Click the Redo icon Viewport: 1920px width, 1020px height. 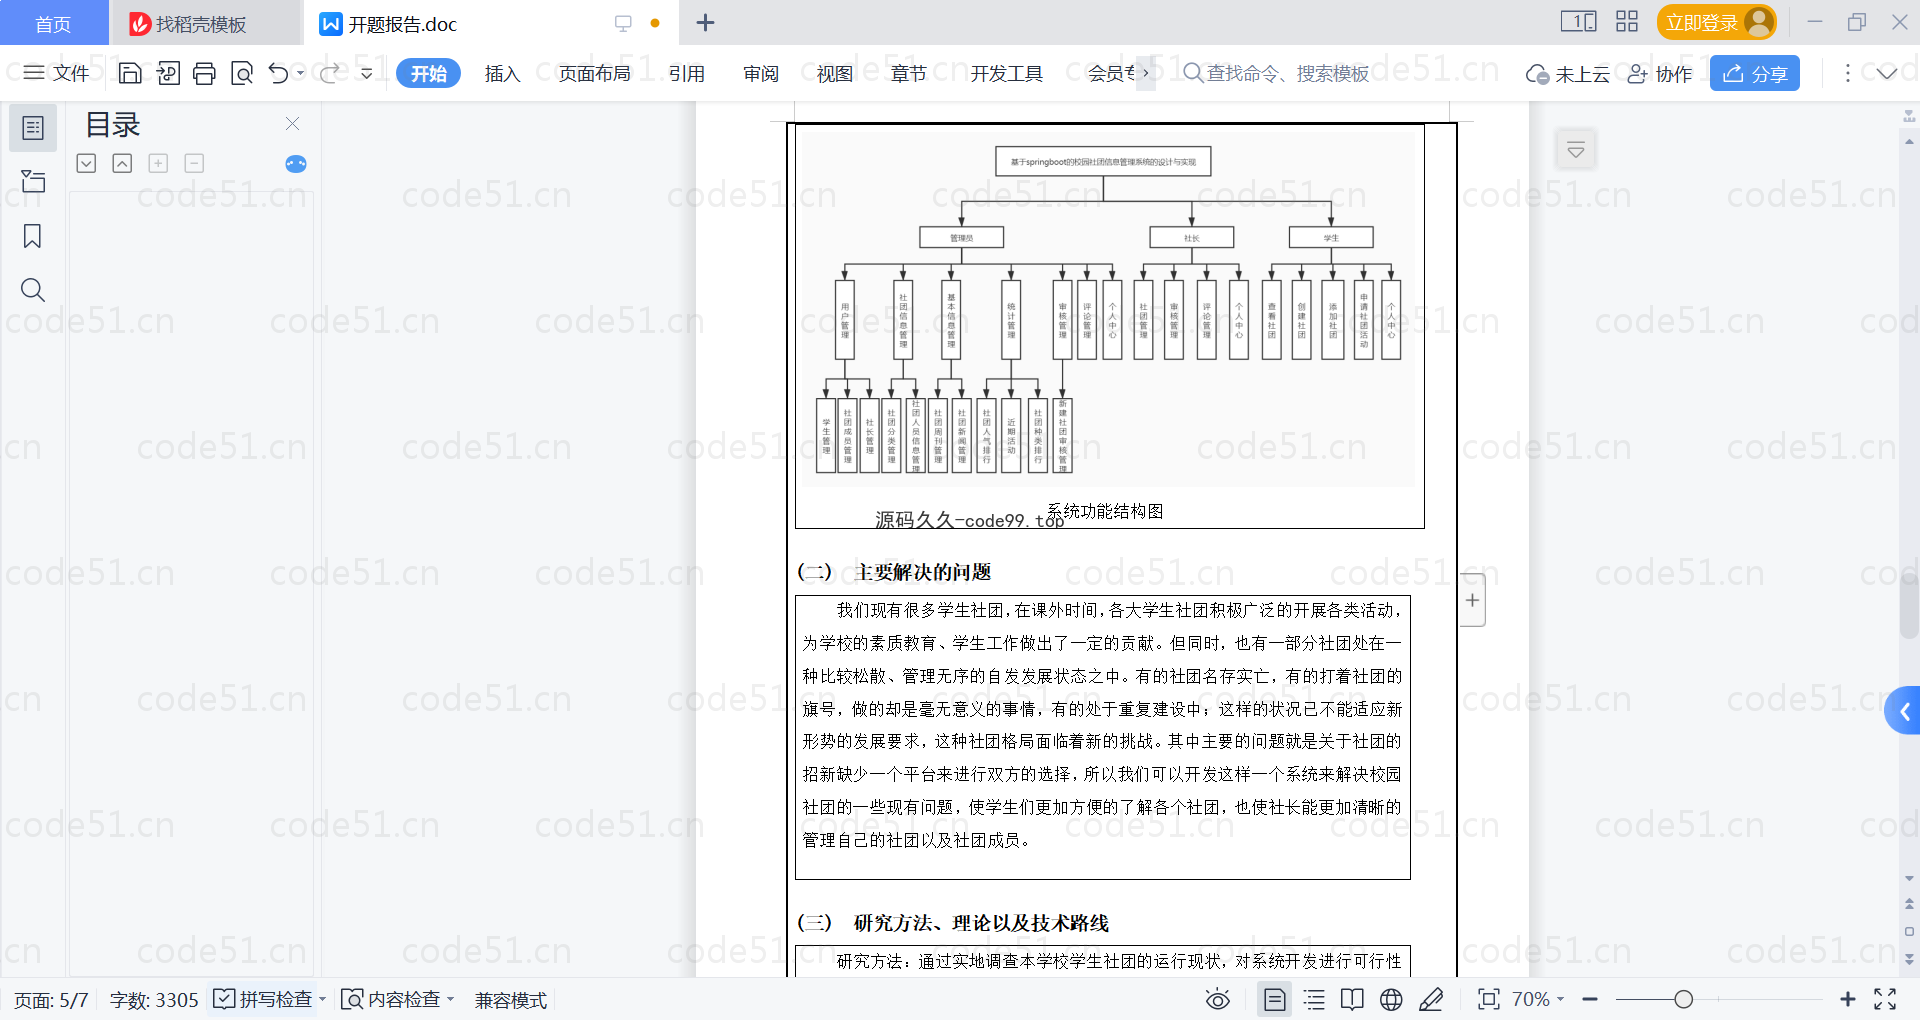point(330,73)
